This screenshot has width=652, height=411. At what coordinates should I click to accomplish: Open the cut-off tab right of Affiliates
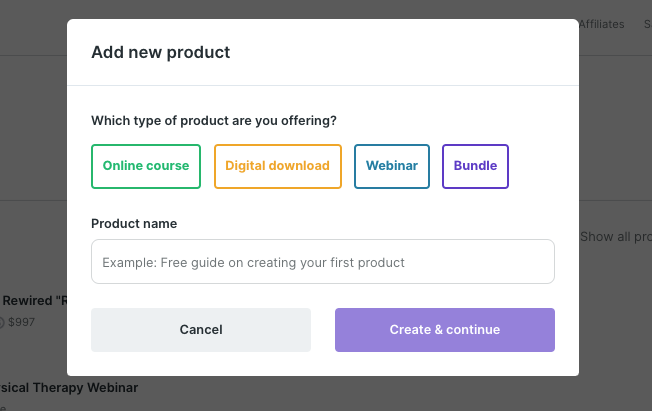tap(647, 24)
